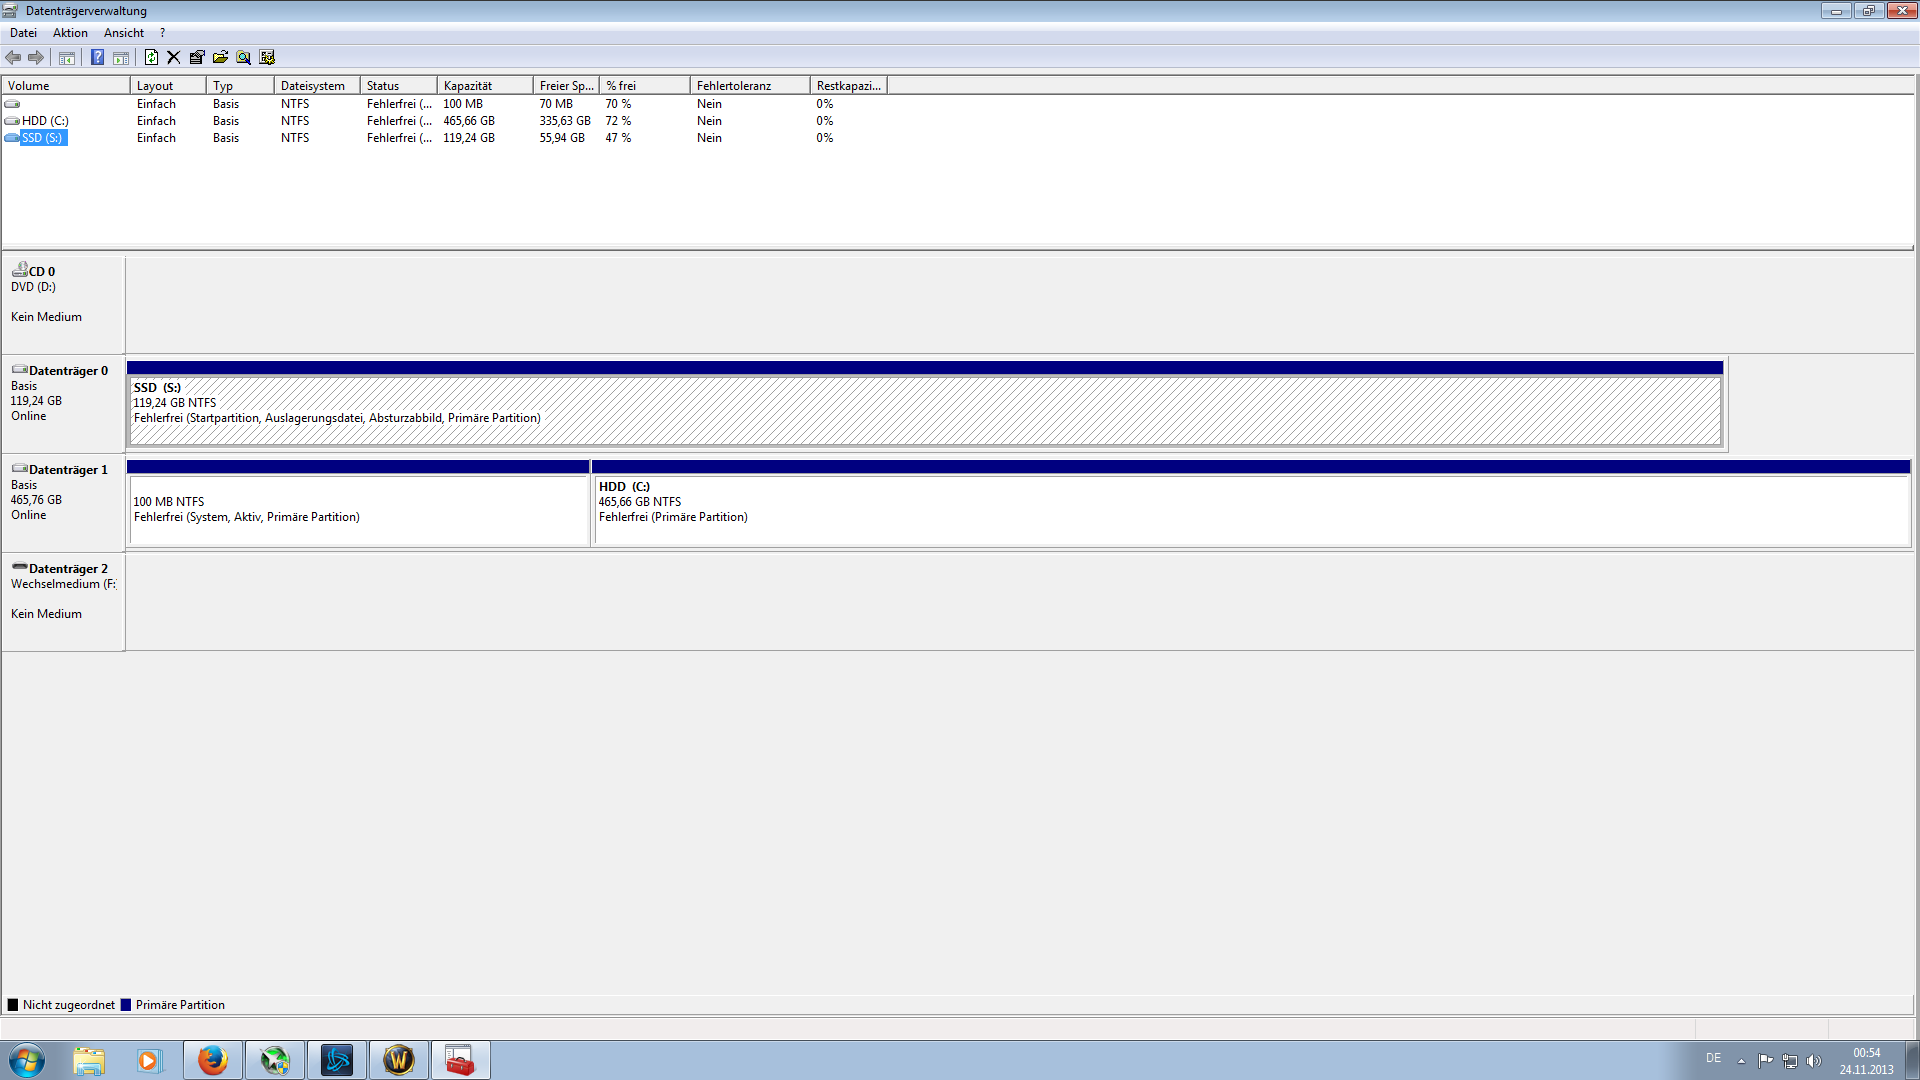Click the magnifier search toolbar icon

click(x=243, y=57)
